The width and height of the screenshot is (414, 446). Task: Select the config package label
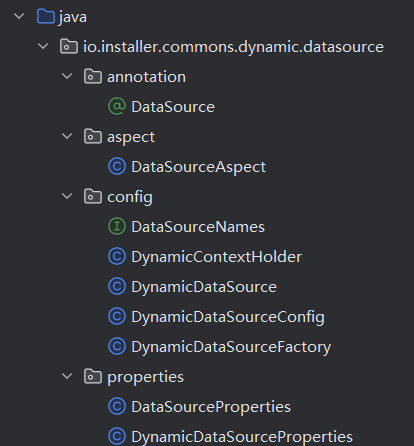[130, 198]
